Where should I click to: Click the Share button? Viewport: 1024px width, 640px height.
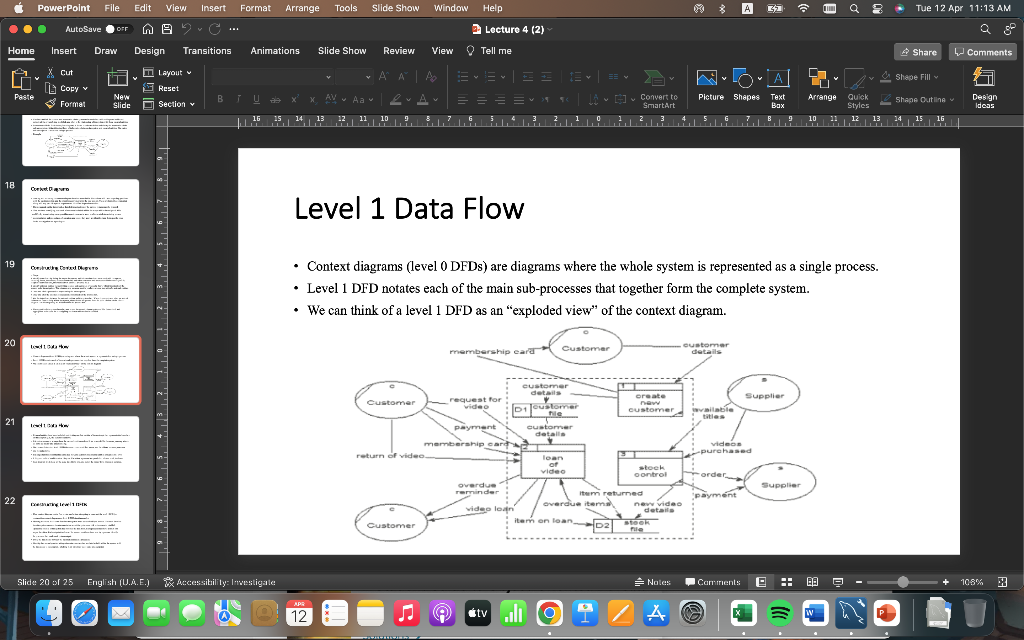coord(916,50)
